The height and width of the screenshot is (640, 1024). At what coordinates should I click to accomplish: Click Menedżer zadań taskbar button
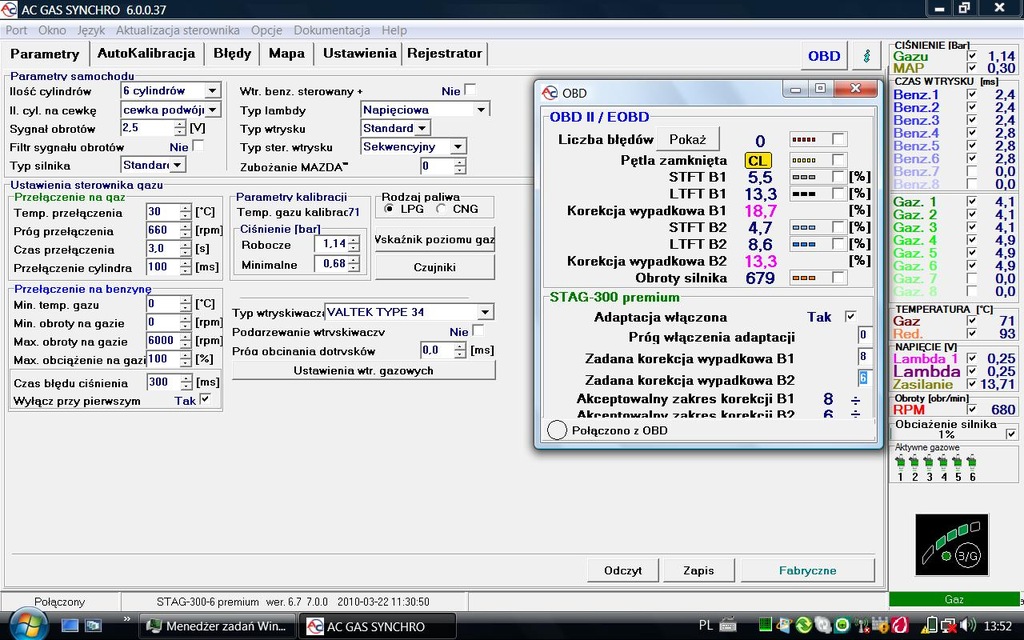point(217,626)
